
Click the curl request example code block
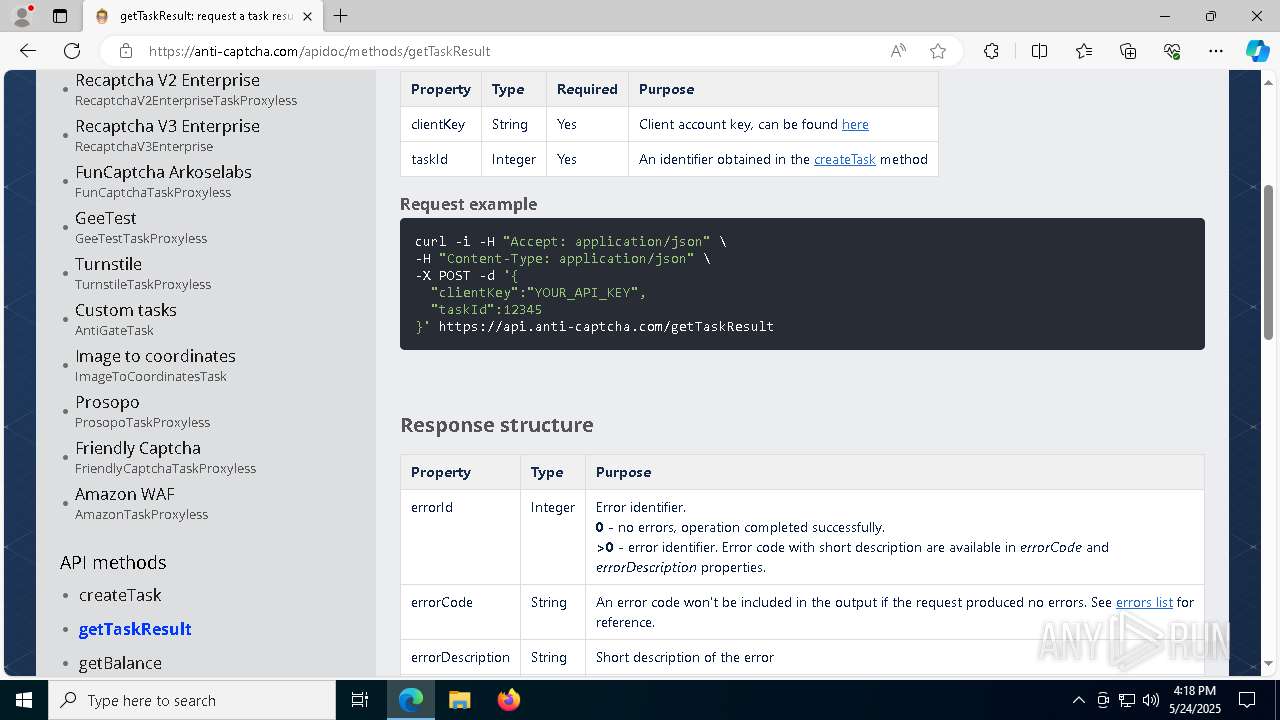pos(802,284)
